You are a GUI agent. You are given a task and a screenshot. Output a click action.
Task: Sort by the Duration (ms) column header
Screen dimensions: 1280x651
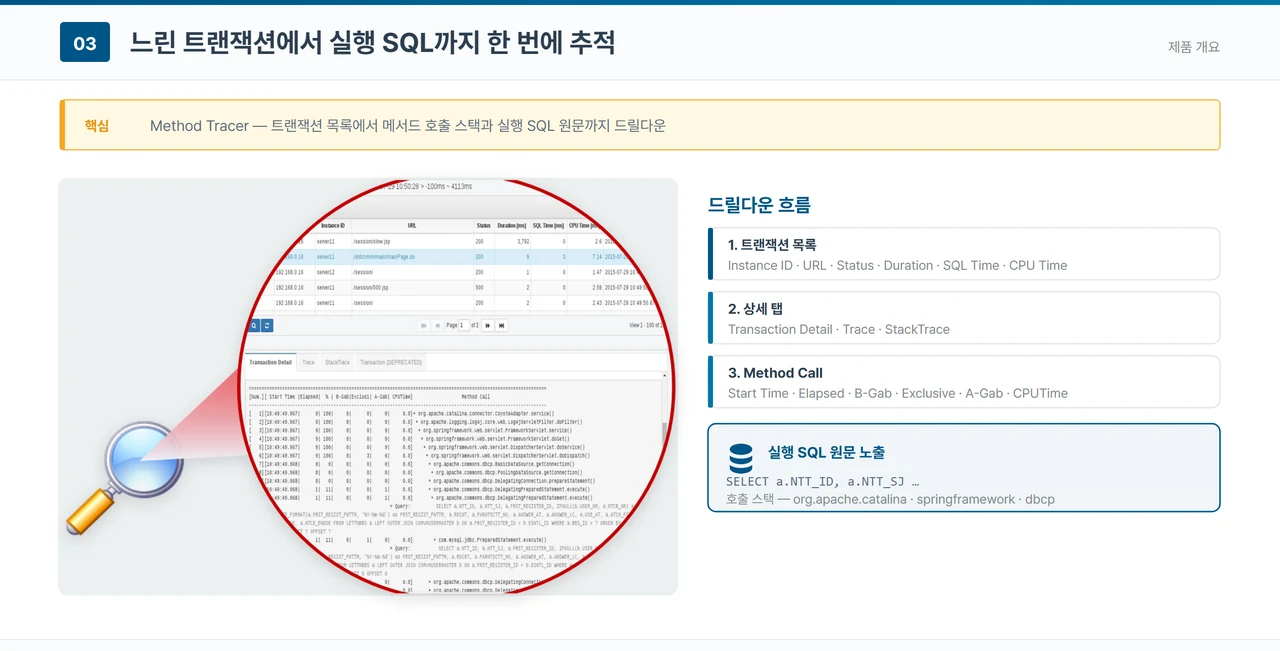click(513, 226)
